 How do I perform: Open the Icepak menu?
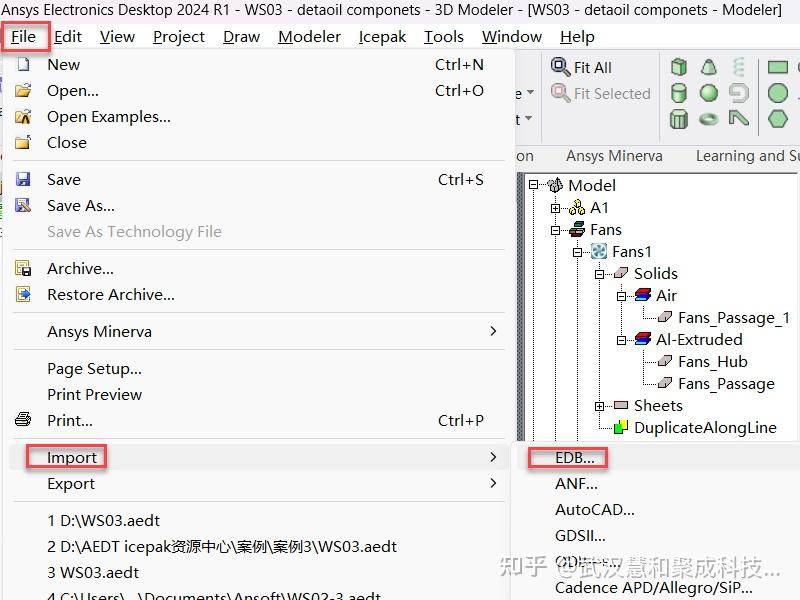[382, 37]
